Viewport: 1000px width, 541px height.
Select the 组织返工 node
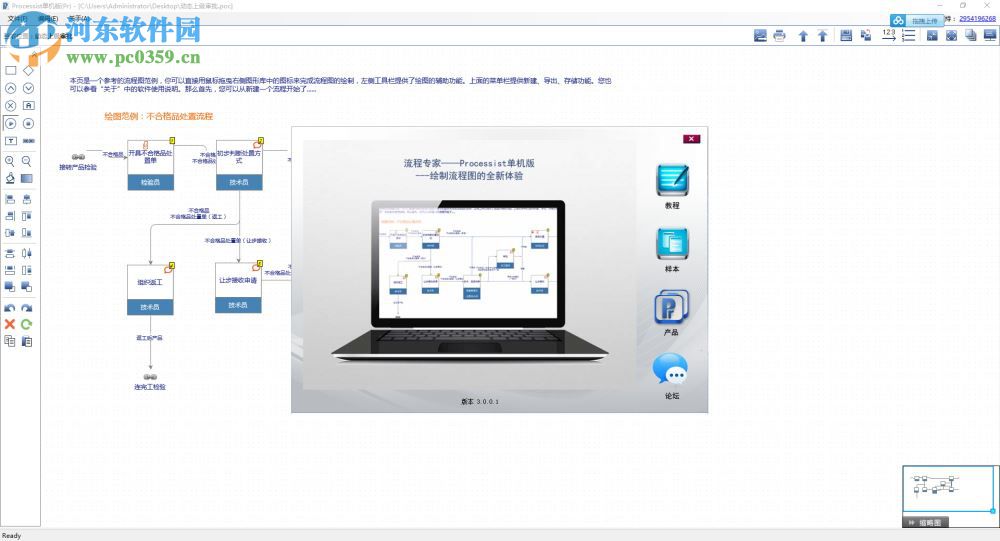[150, 290]
